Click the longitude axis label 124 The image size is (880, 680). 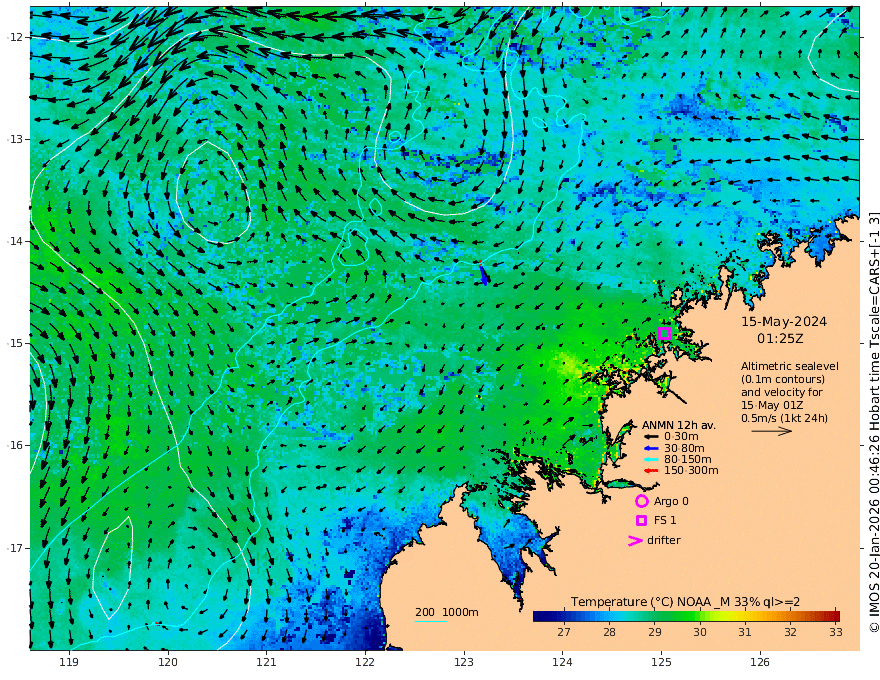562,662
